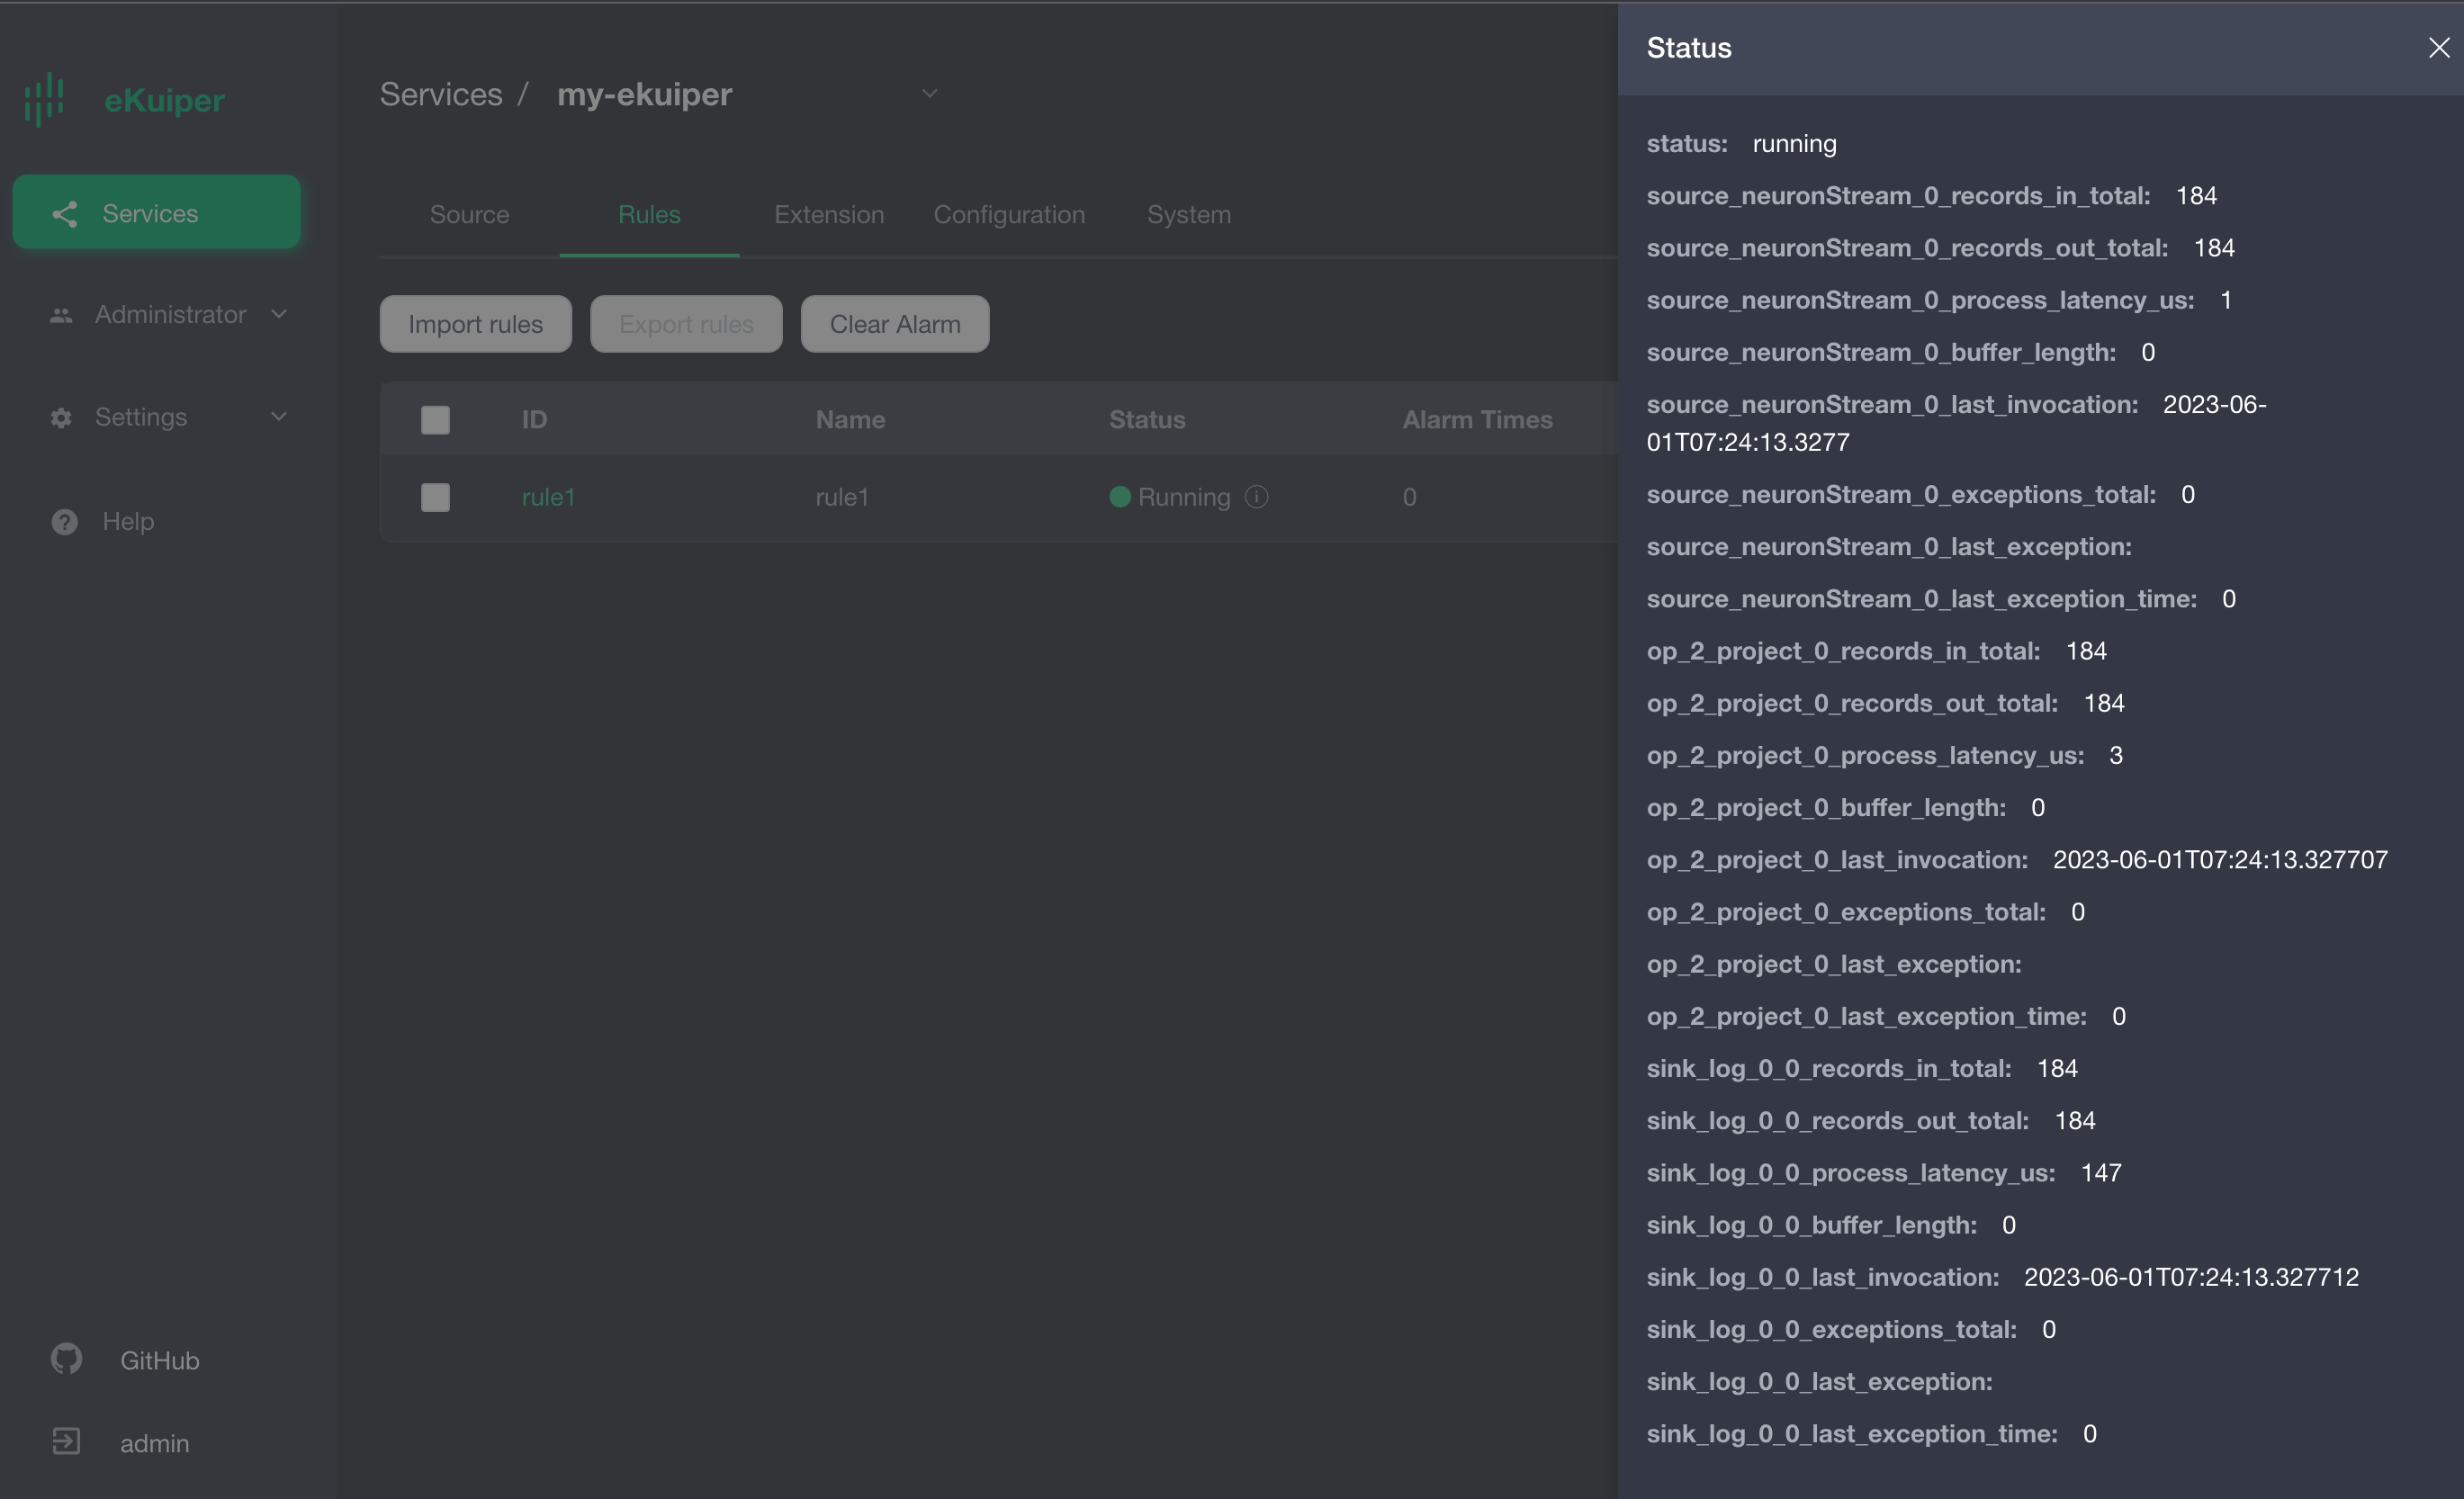The height and width of the screenshot is (1499, 2464).
Task: Expand the Settings menu chevron
Action: tap(279, 417)
